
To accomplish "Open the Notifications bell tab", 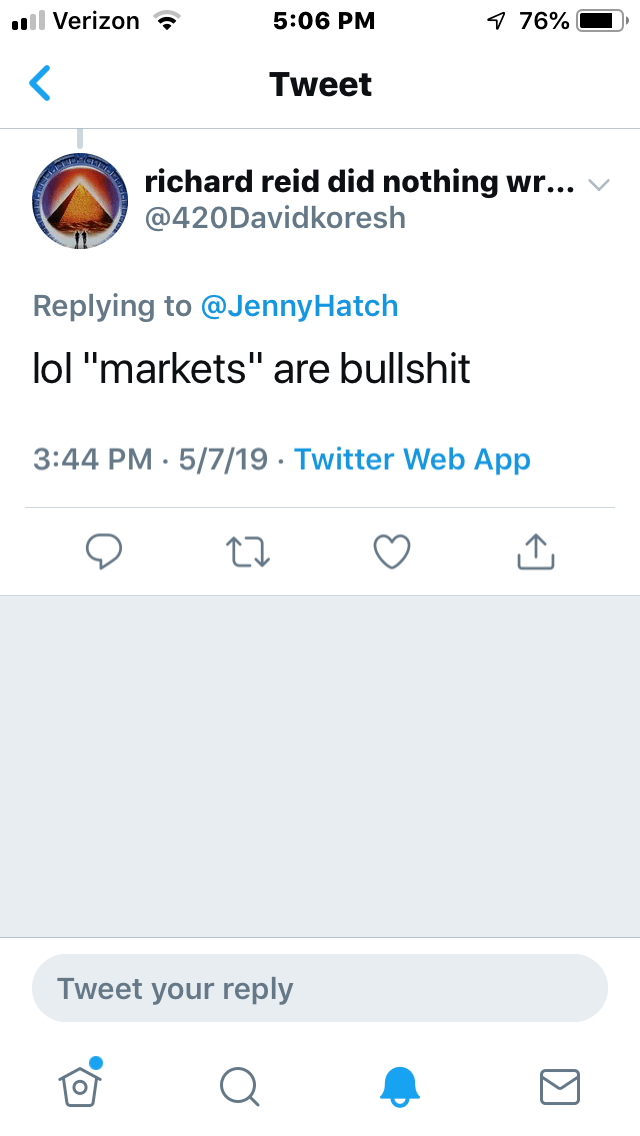I will (400, 1085).
